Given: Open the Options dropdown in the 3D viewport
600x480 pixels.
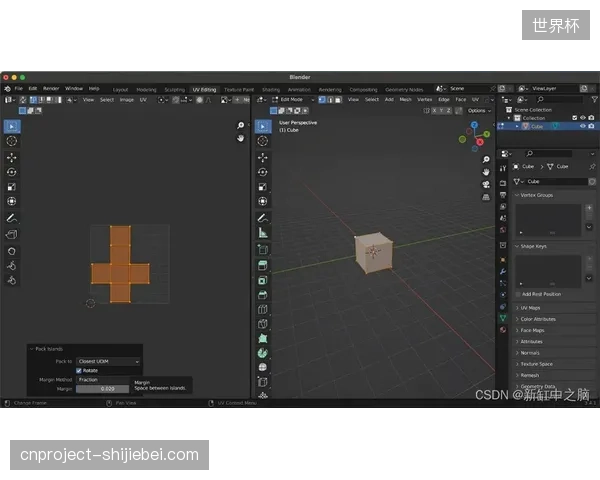Looking at the screenshot, I should click(x=479, y=111).
